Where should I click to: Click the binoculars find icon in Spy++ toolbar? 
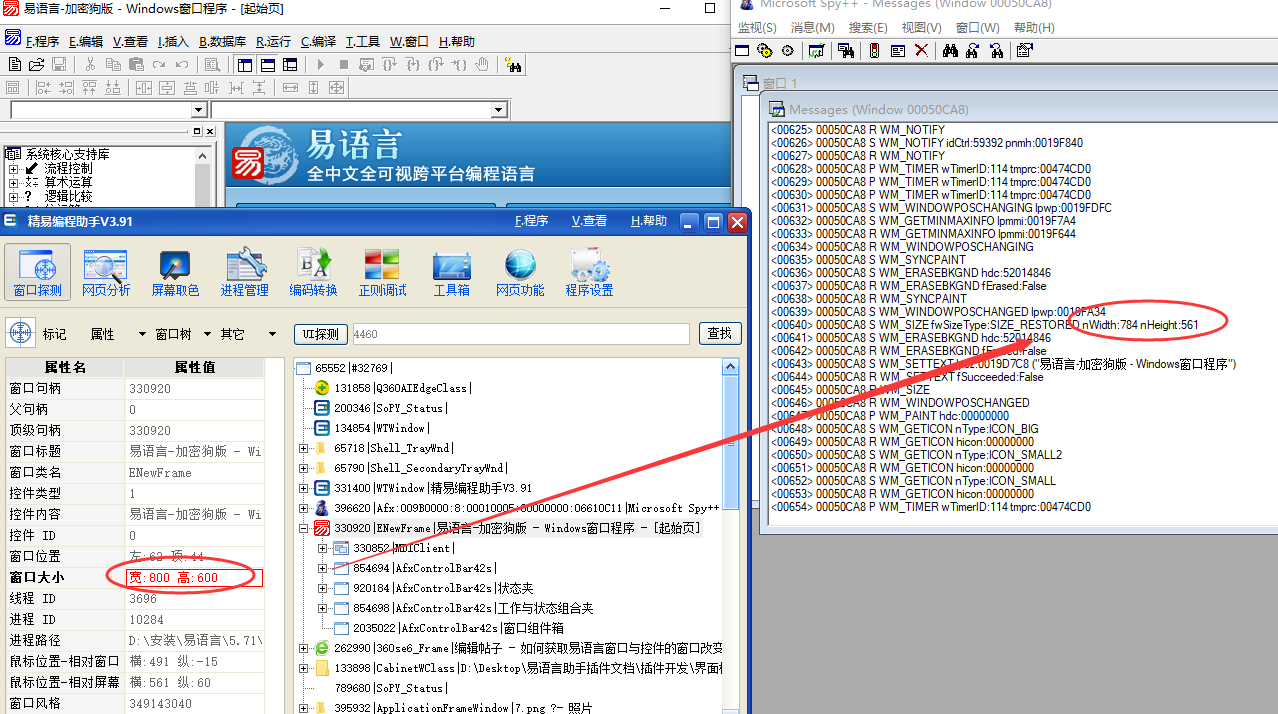950,50
